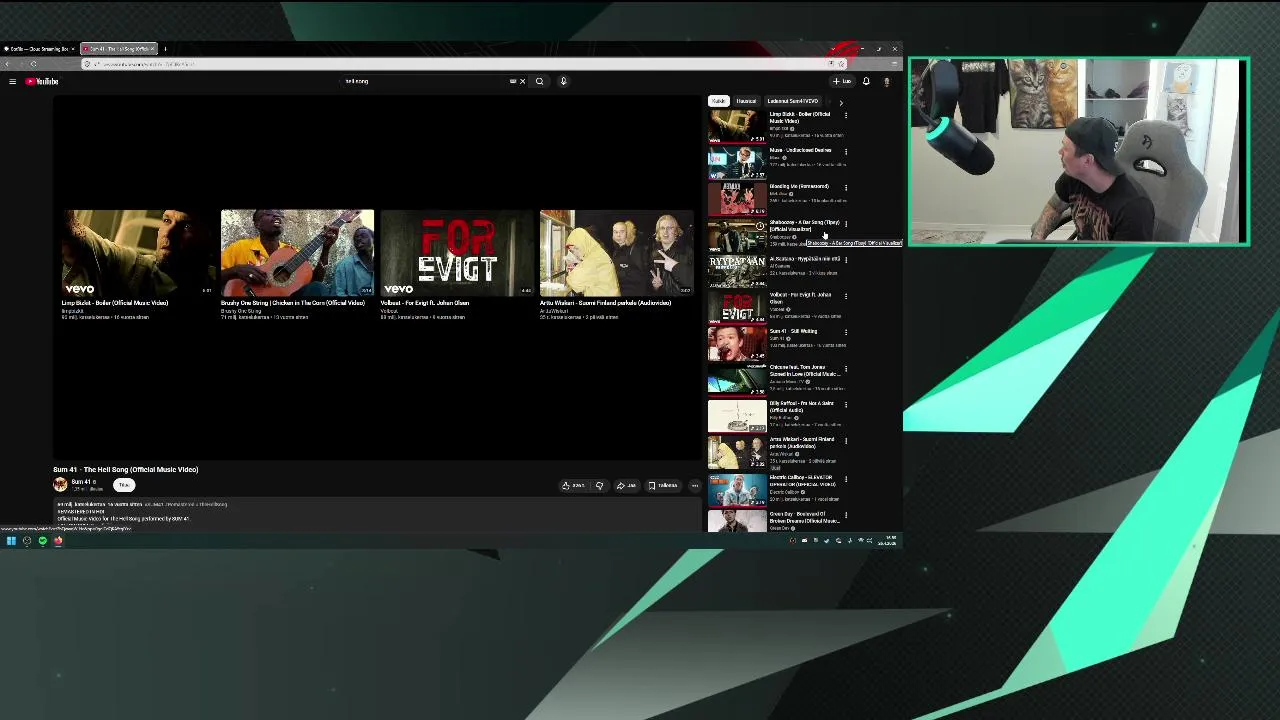Expand the video description box
Screen dimensions: 1280x720
click(x=378, y=513)
